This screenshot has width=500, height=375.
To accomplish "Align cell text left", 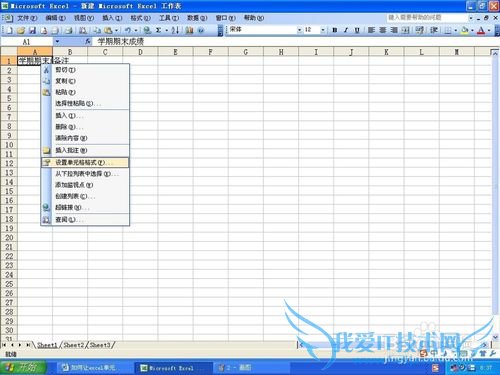I will 371,30.
